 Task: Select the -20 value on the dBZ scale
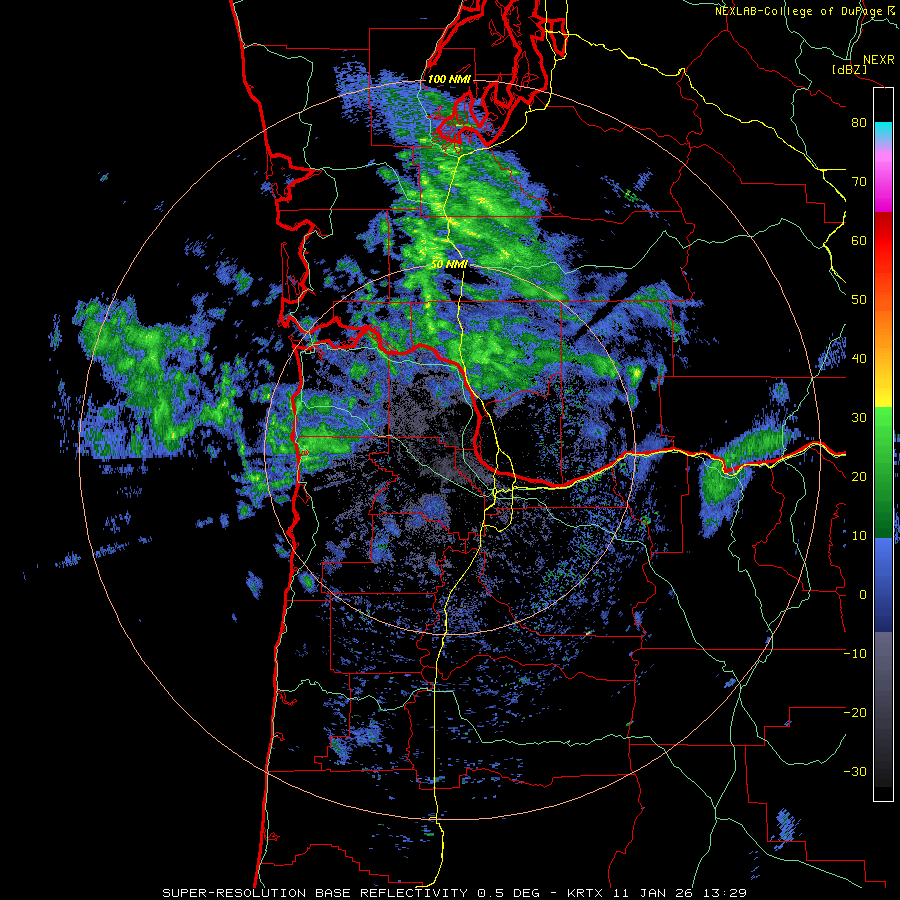coord(855,713)
